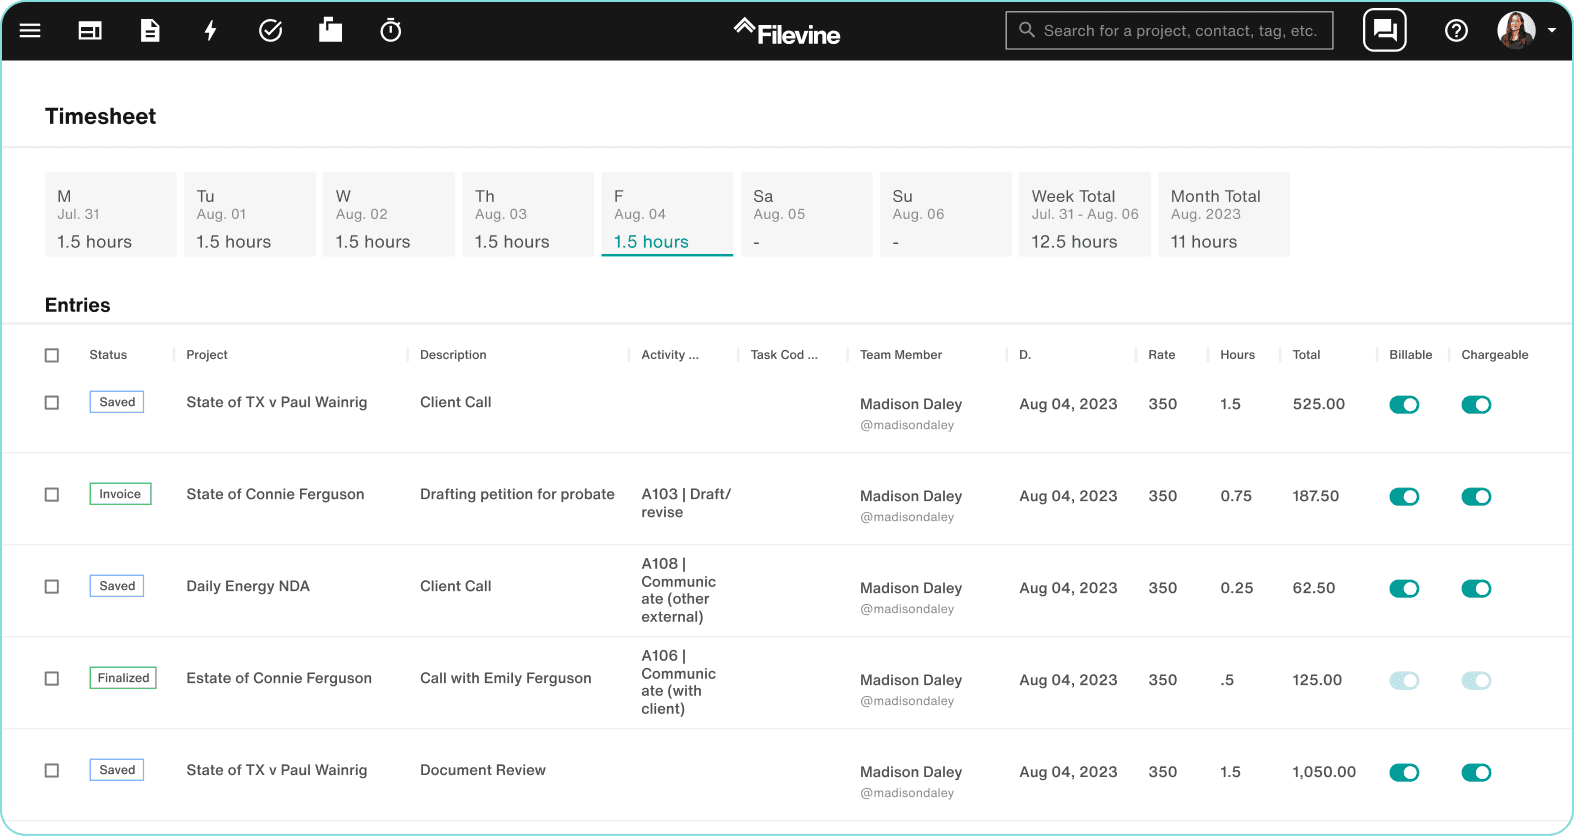Check the Call with Emily Ferguson checkbox
The width and height of the screenshot is (1574, 836).
(52, 679)
